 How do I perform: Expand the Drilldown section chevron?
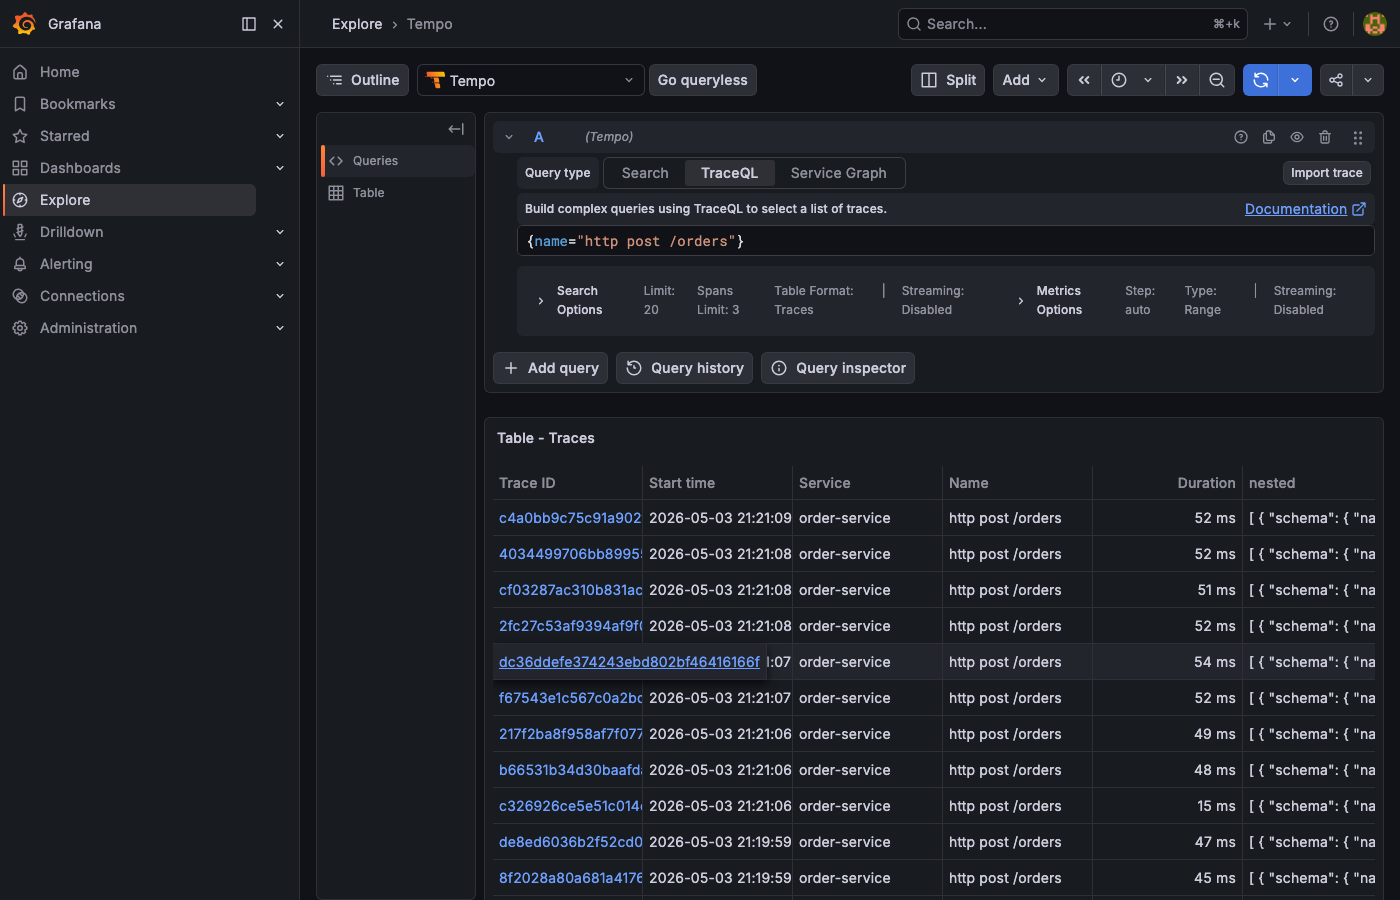280,232
